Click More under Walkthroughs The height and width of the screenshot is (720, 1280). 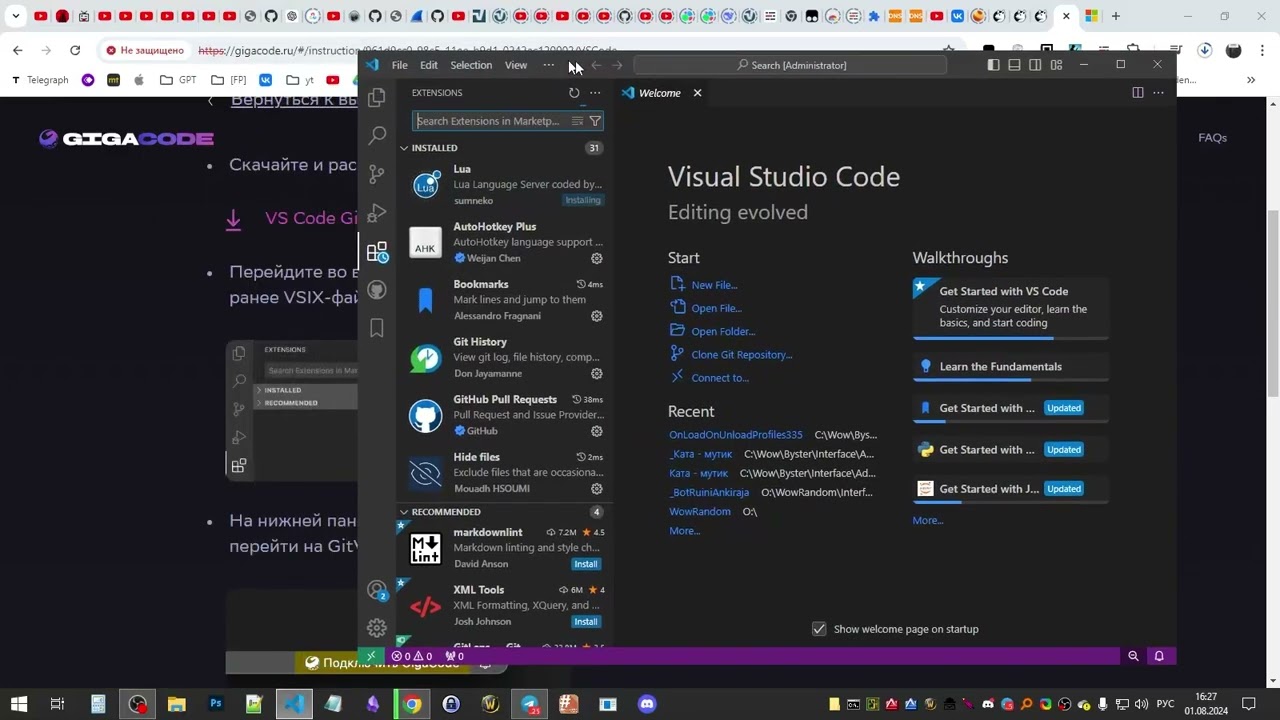point(928,520)
